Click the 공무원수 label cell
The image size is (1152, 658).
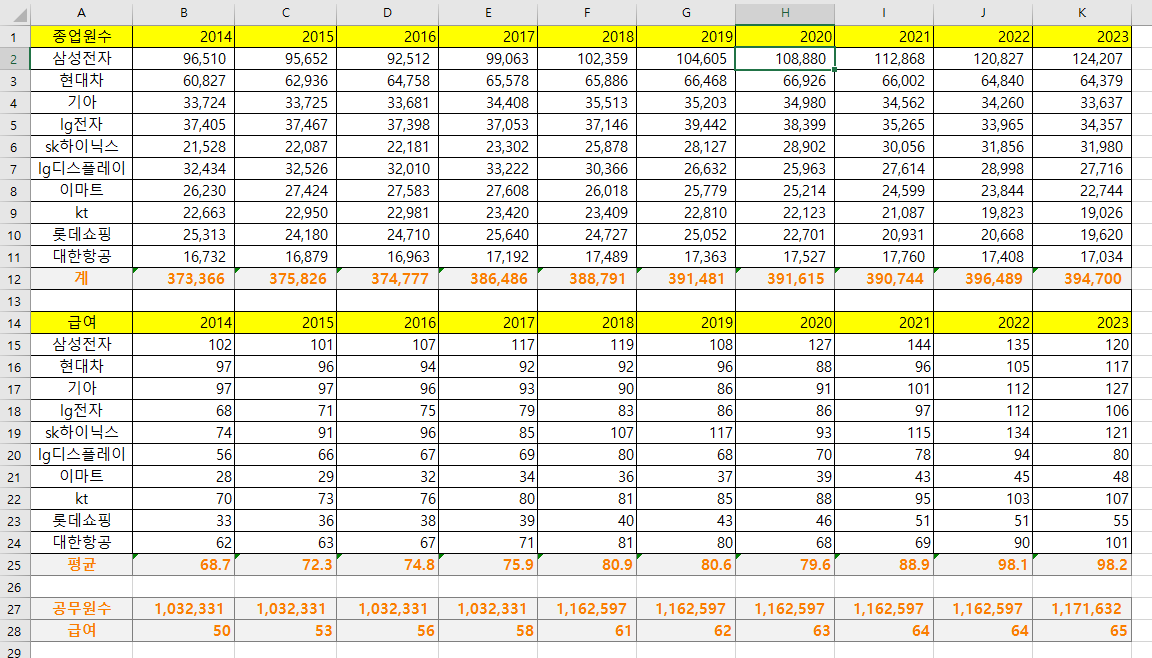(81, 608)
